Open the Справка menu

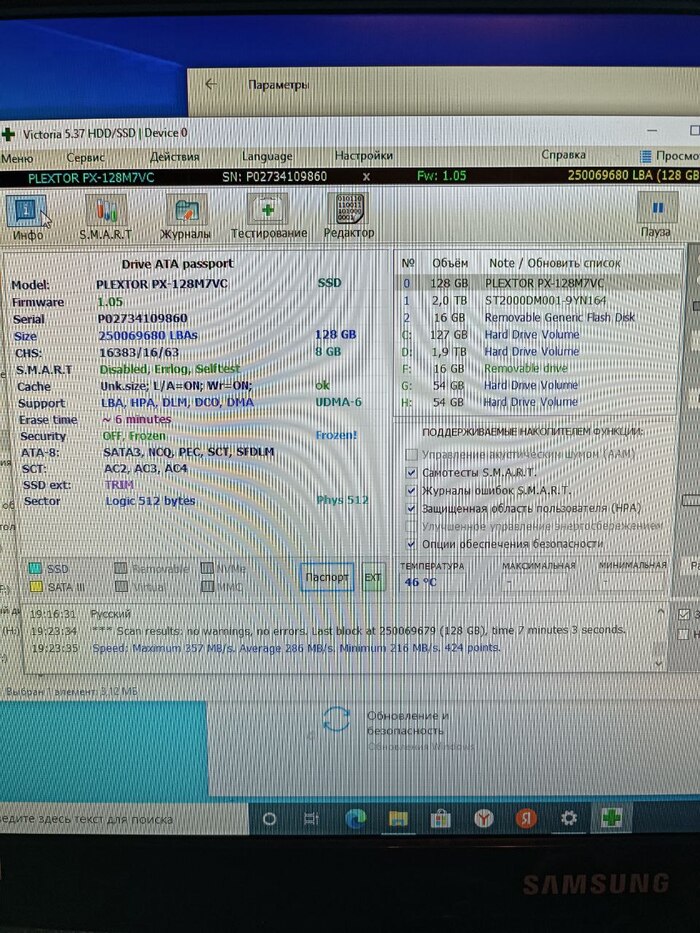pyautogui.click(x=563, y=155)
